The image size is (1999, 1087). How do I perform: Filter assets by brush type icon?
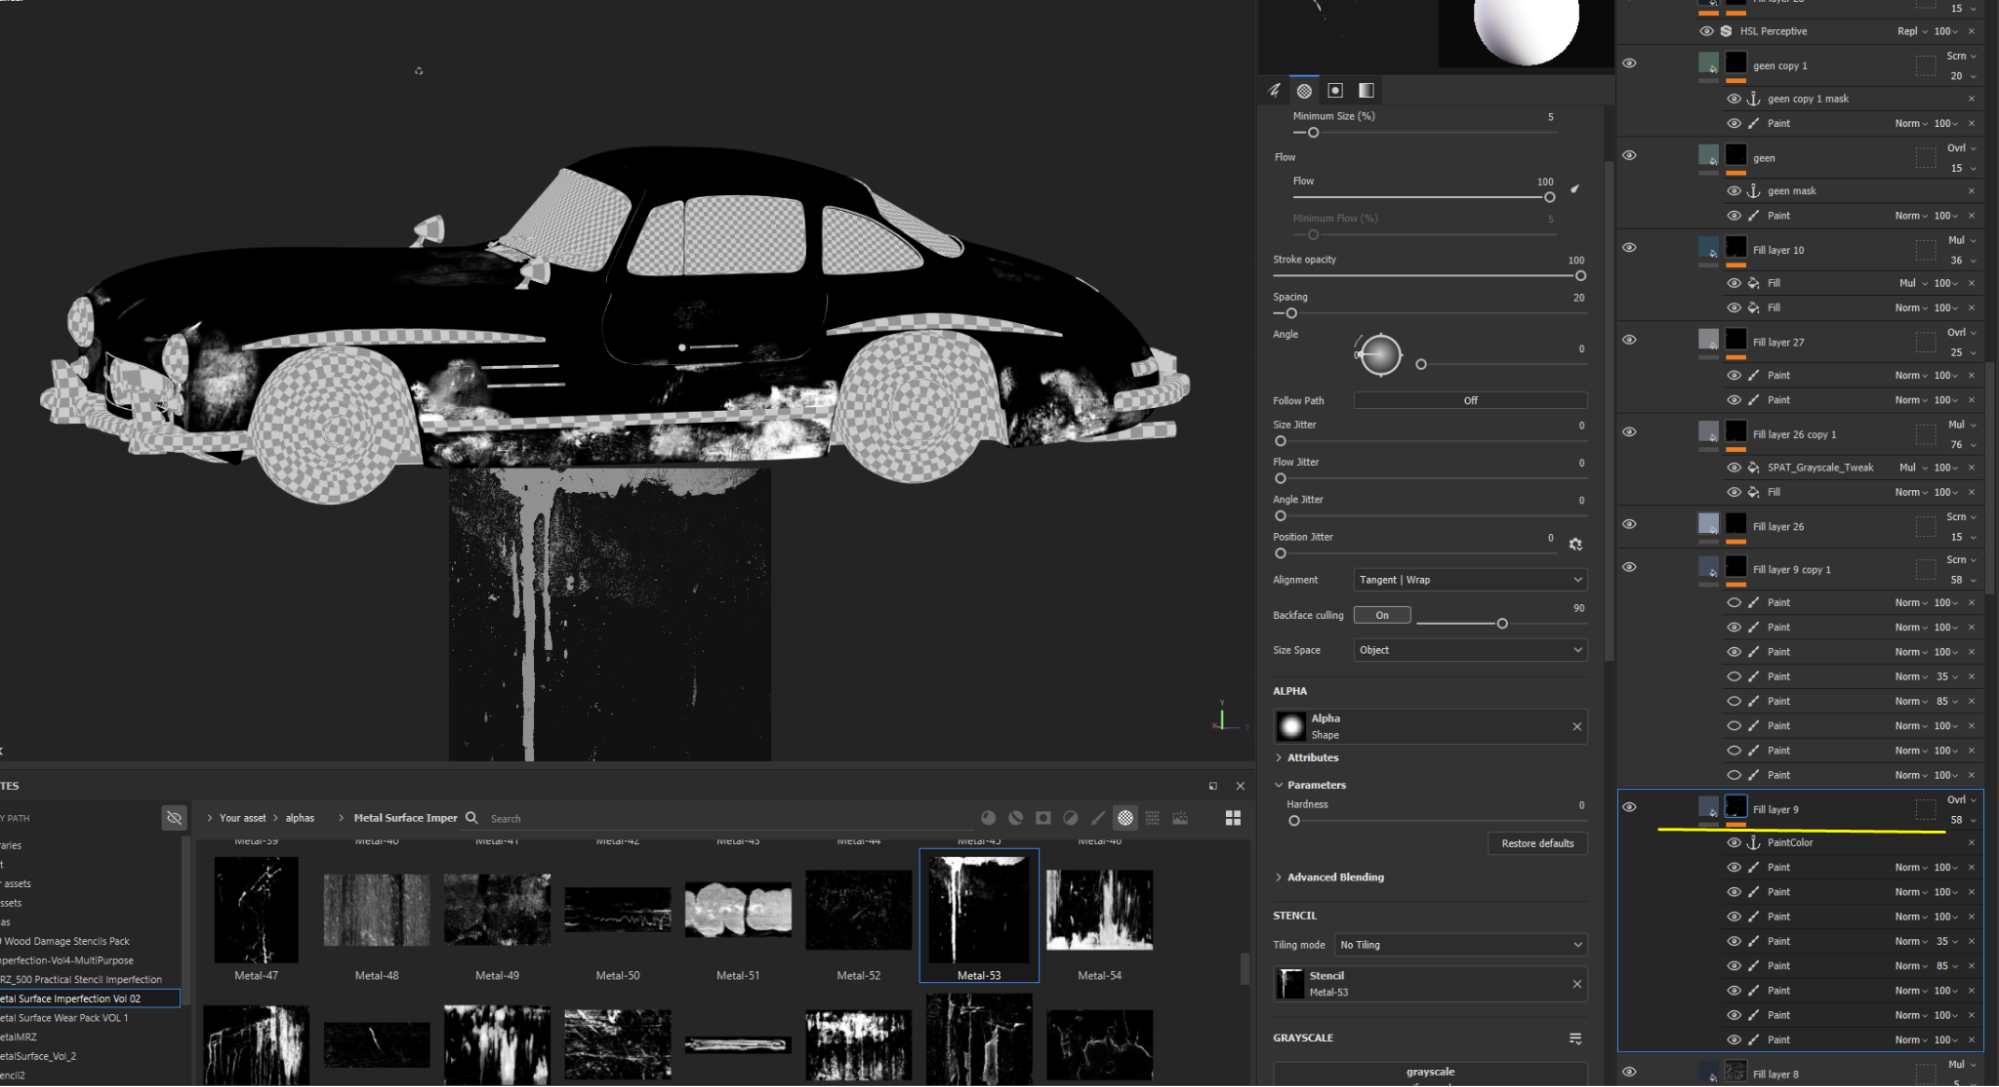coord(1098,818)
